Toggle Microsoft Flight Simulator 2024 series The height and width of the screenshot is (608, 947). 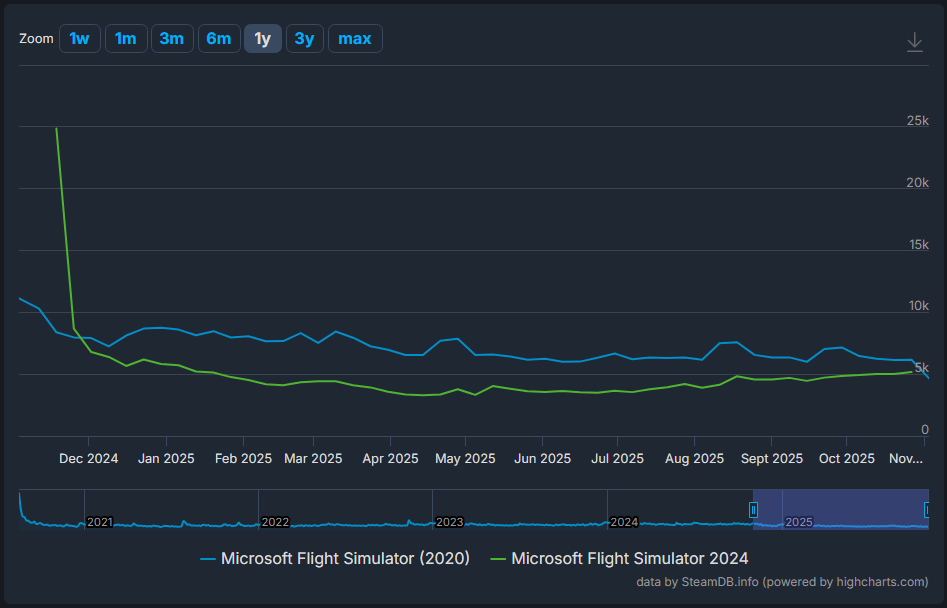619,559
